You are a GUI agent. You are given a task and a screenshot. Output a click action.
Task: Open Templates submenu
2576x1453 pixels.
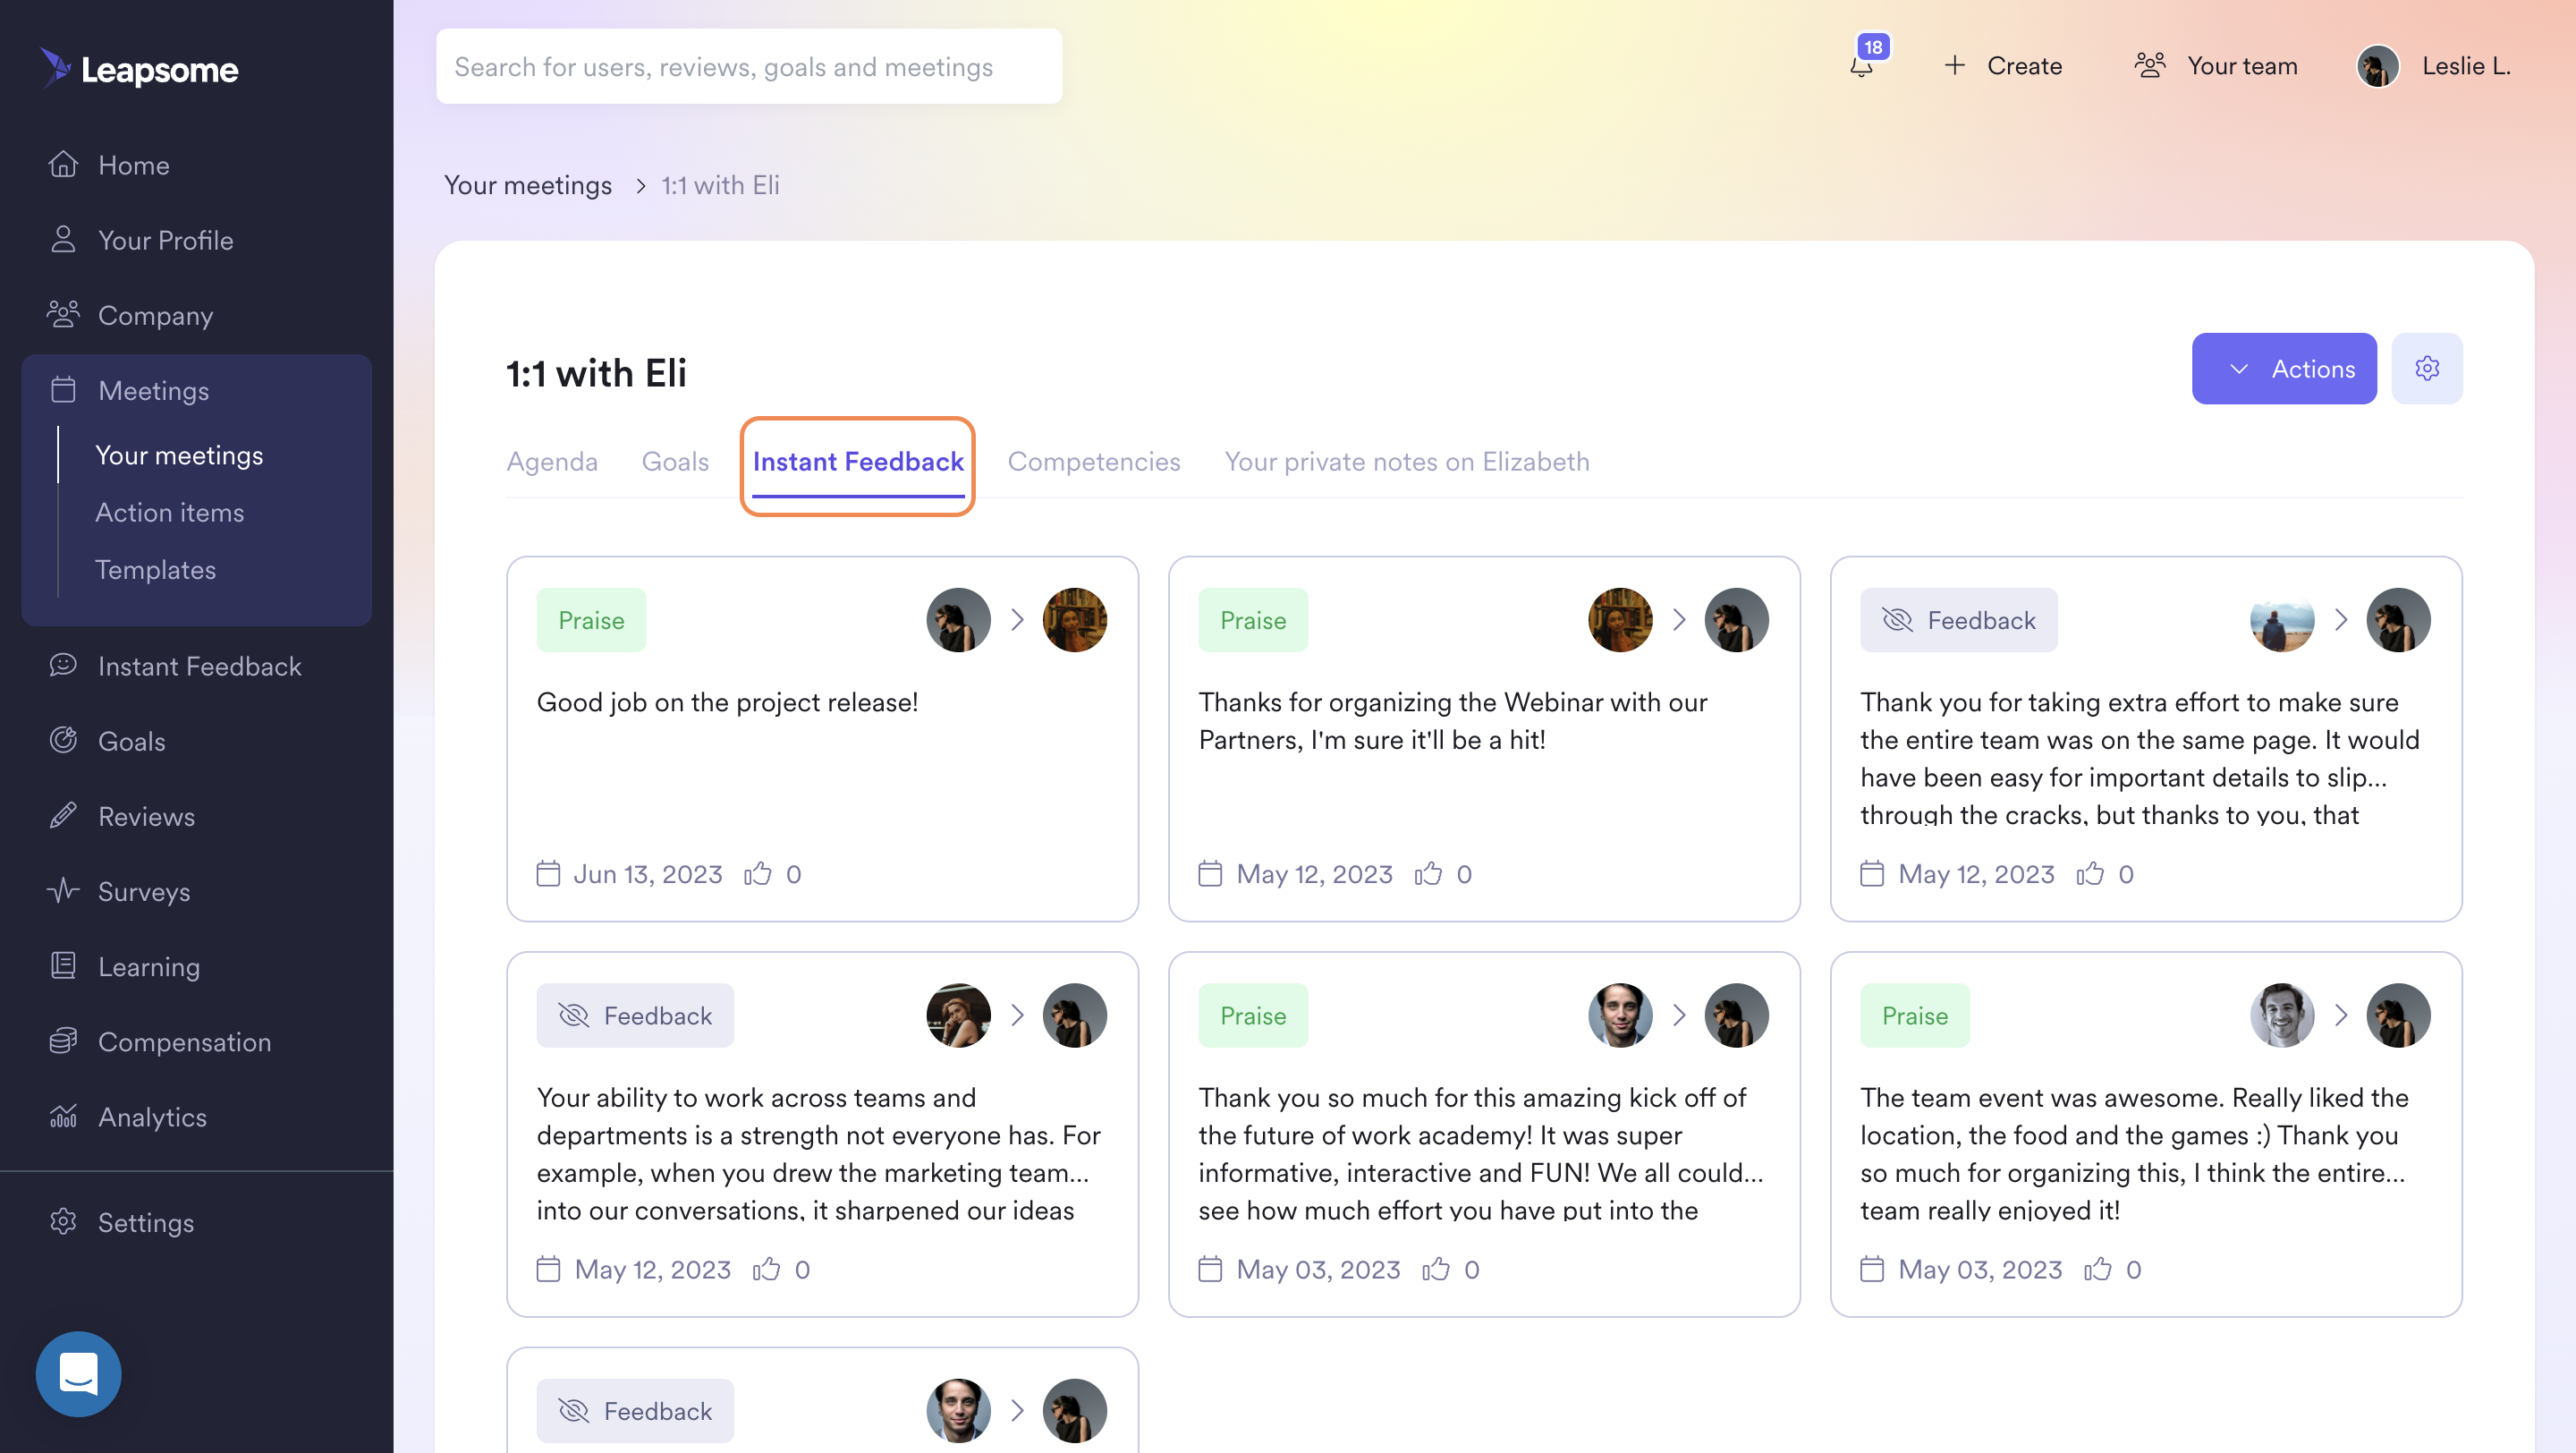[155, 569]
